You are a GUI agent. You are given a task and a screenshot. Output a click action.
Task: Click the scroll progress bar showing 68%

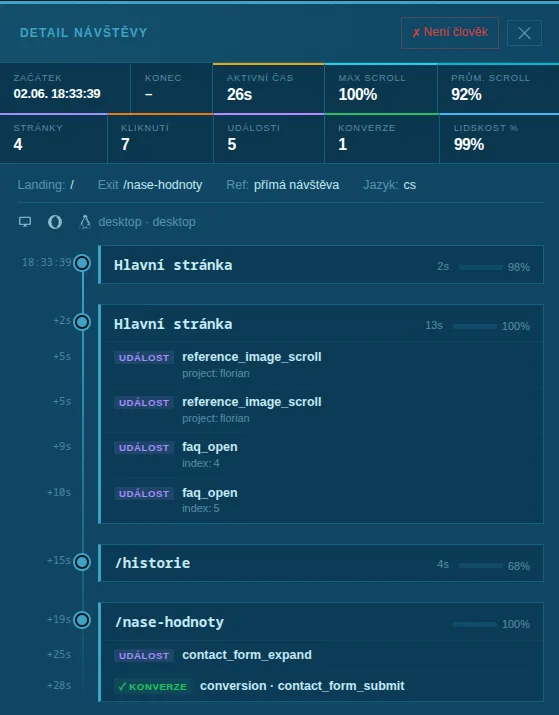click(x=481, y=565)
